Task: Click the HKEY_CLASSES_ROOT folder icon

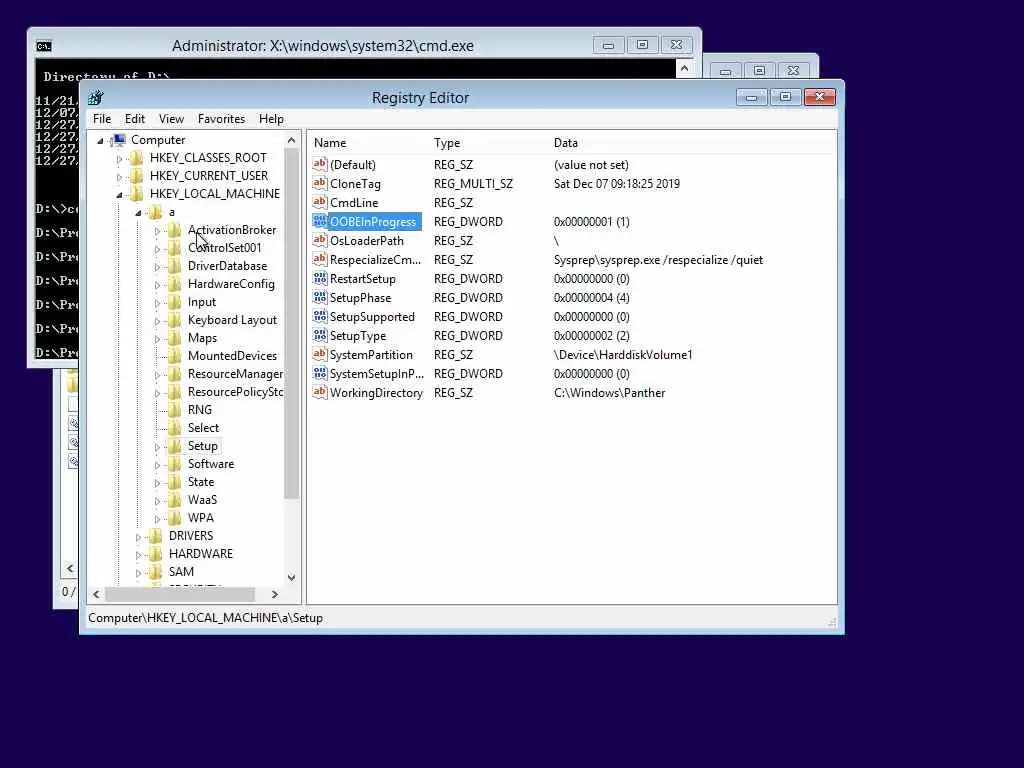Action: pyautogui.click(x=136, y=158)
